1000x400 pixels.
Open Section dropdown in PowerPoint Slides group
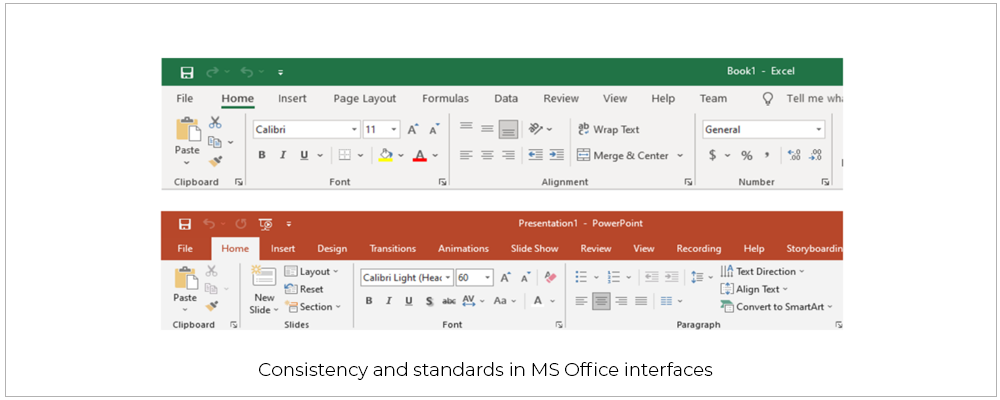point(312,307)
